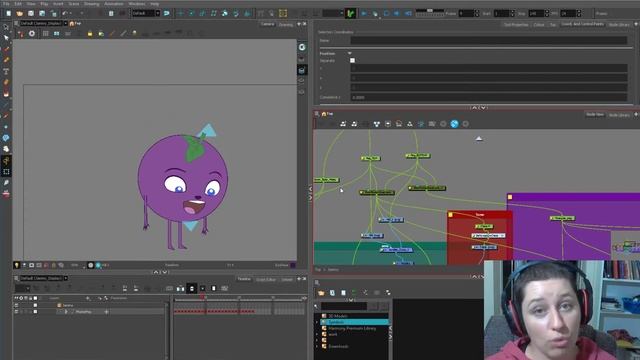
Task: Click the white cell icon in Timeline toolbar
Action: [x=213, y=289]
